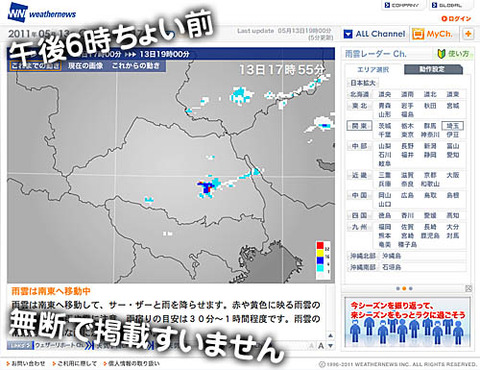
Task: Click the comment box scroll-down arrow
Action: coord(330,346)
